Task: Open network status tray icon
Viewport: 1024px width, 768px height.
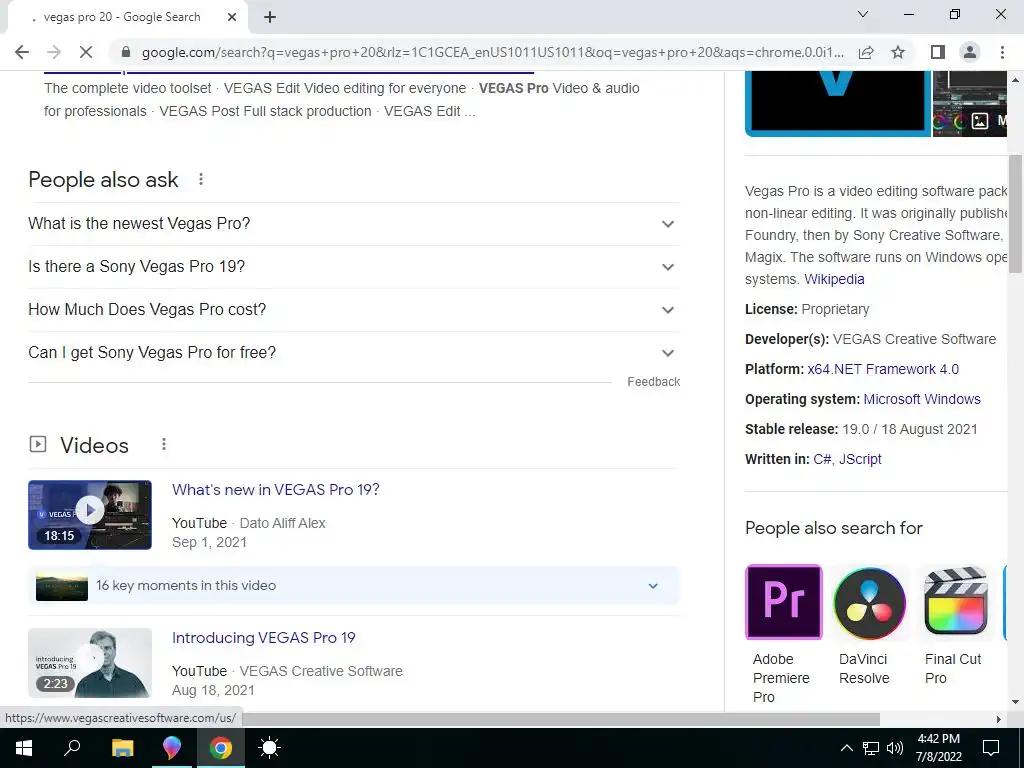Action: click(x=871, y=748)
